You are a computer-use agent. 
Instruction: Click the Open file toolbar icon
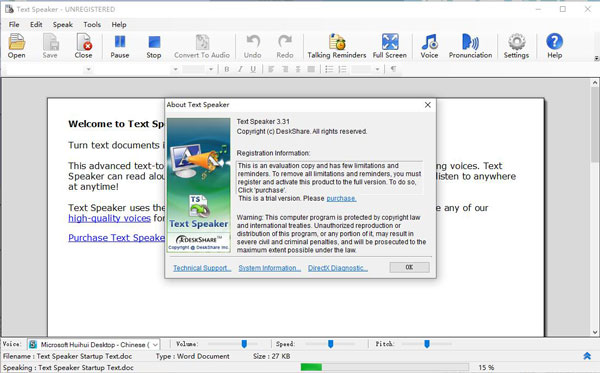point(17,46)
